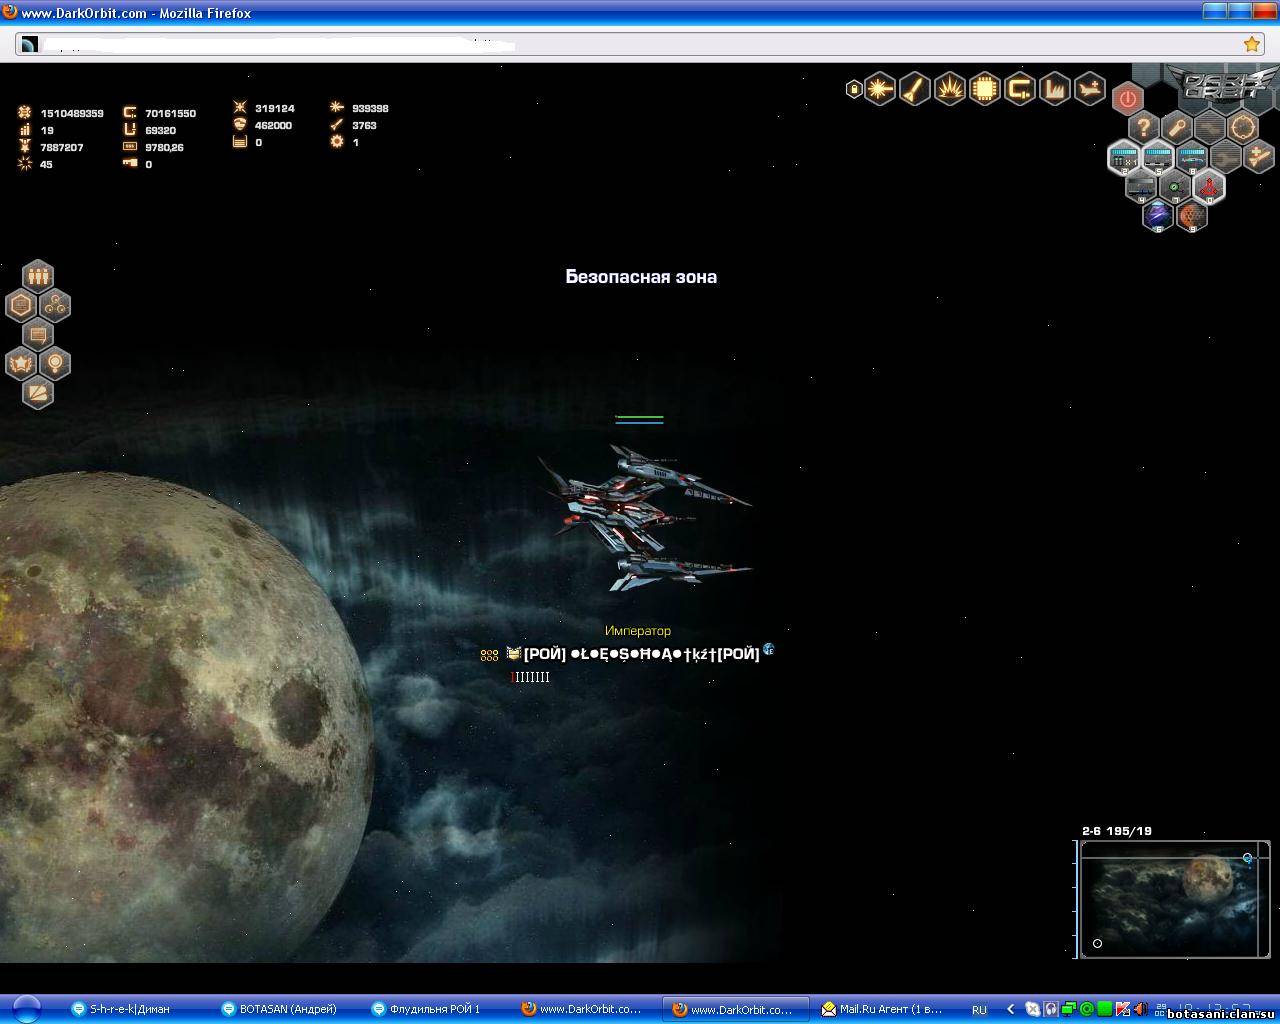Click the plus-minus ship configuration hexagon
Image resolution: width=1280 pixels, height=1024 pixels.
(1259, 156)
